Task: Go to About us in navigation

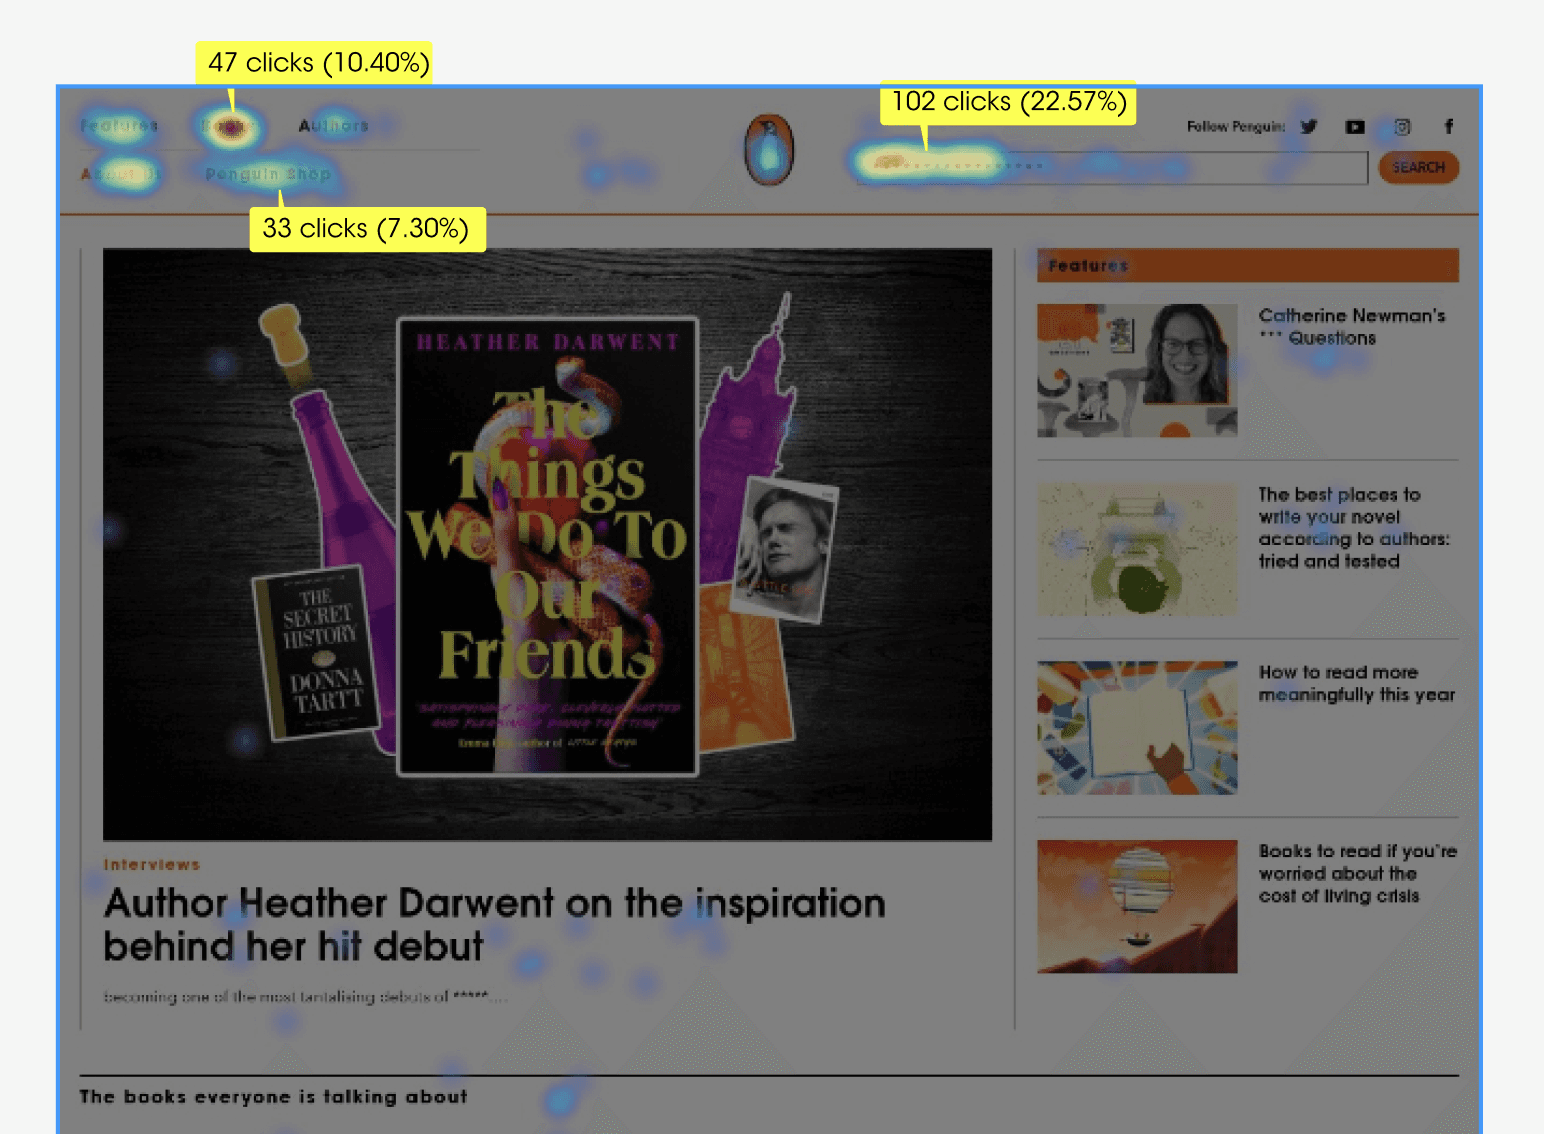Action: pyautogui.click(x=119, y=174)
